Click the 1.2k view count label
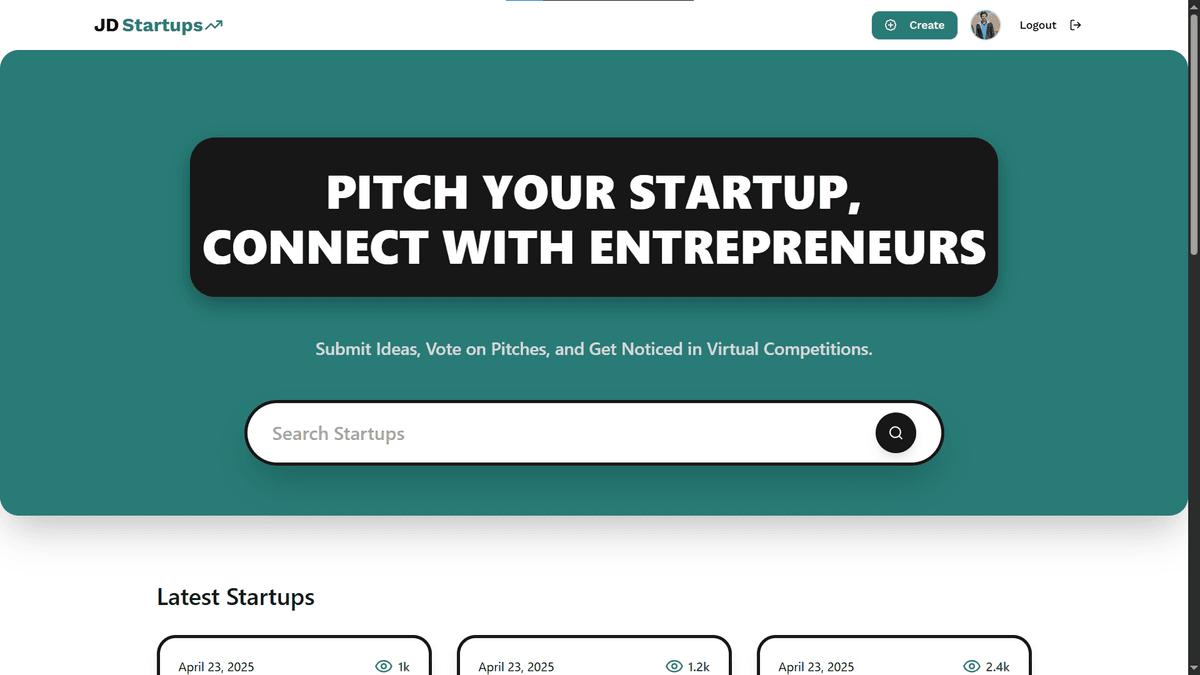This screenshot has height=675, width=1200. (x=697, y=666)
